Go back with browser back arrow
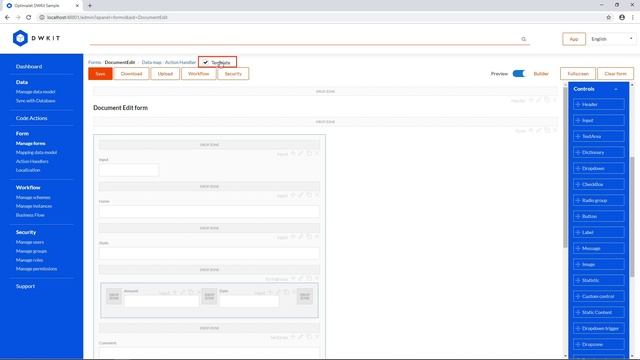Screen dimensions: 640x360 (x=7, y=17)
